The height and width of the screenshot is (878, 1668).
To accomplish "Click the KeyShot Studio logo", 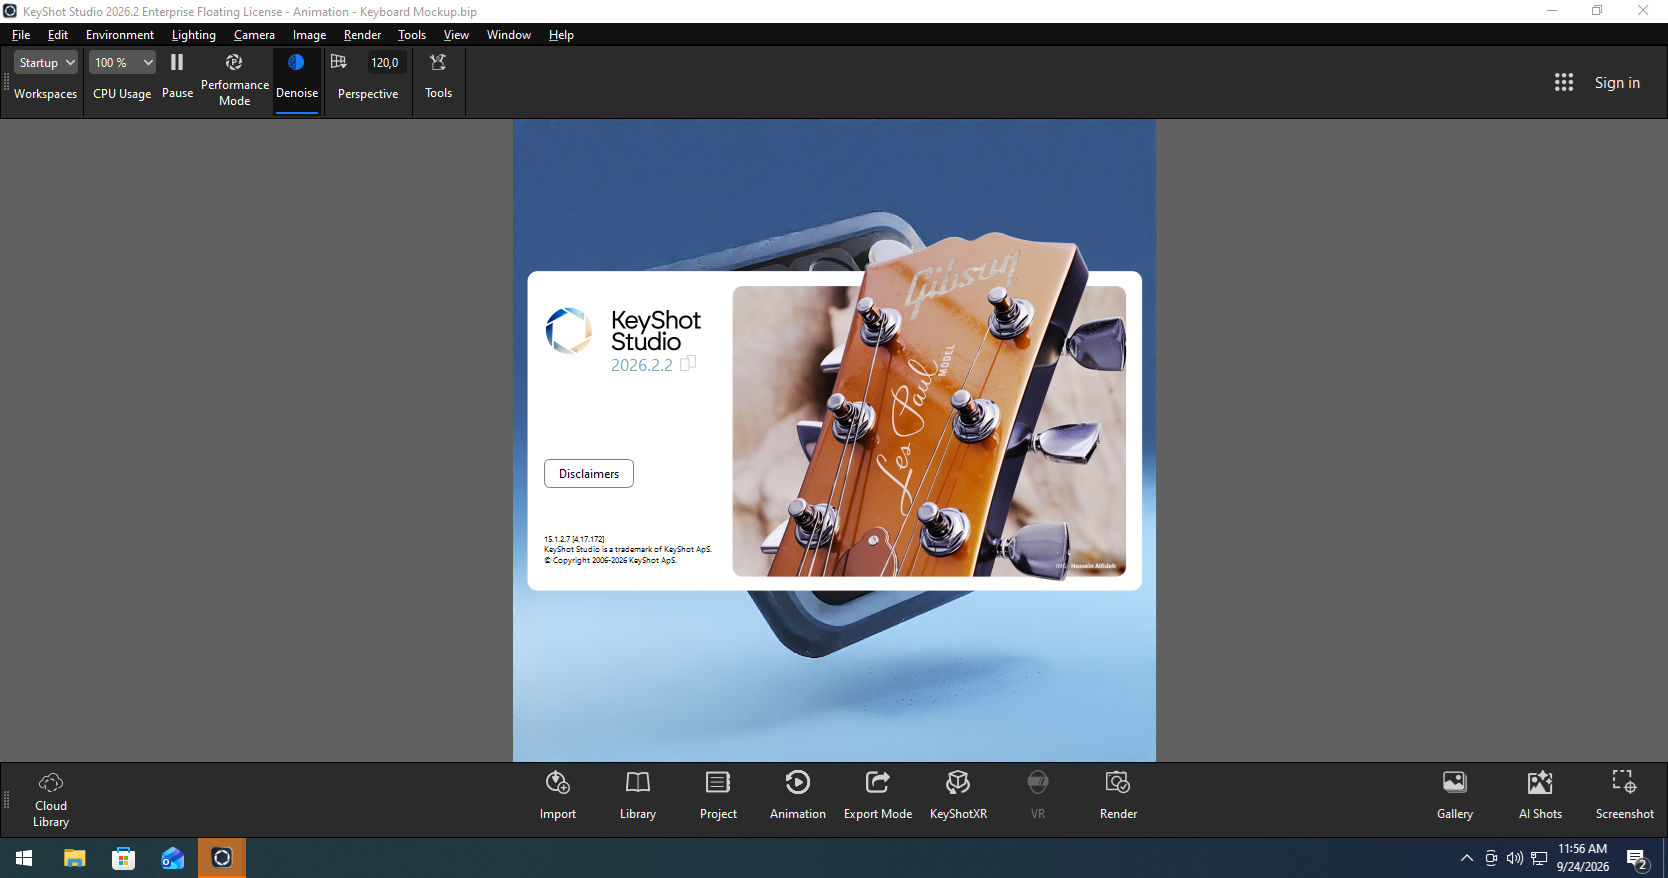I will click(568, 331).
